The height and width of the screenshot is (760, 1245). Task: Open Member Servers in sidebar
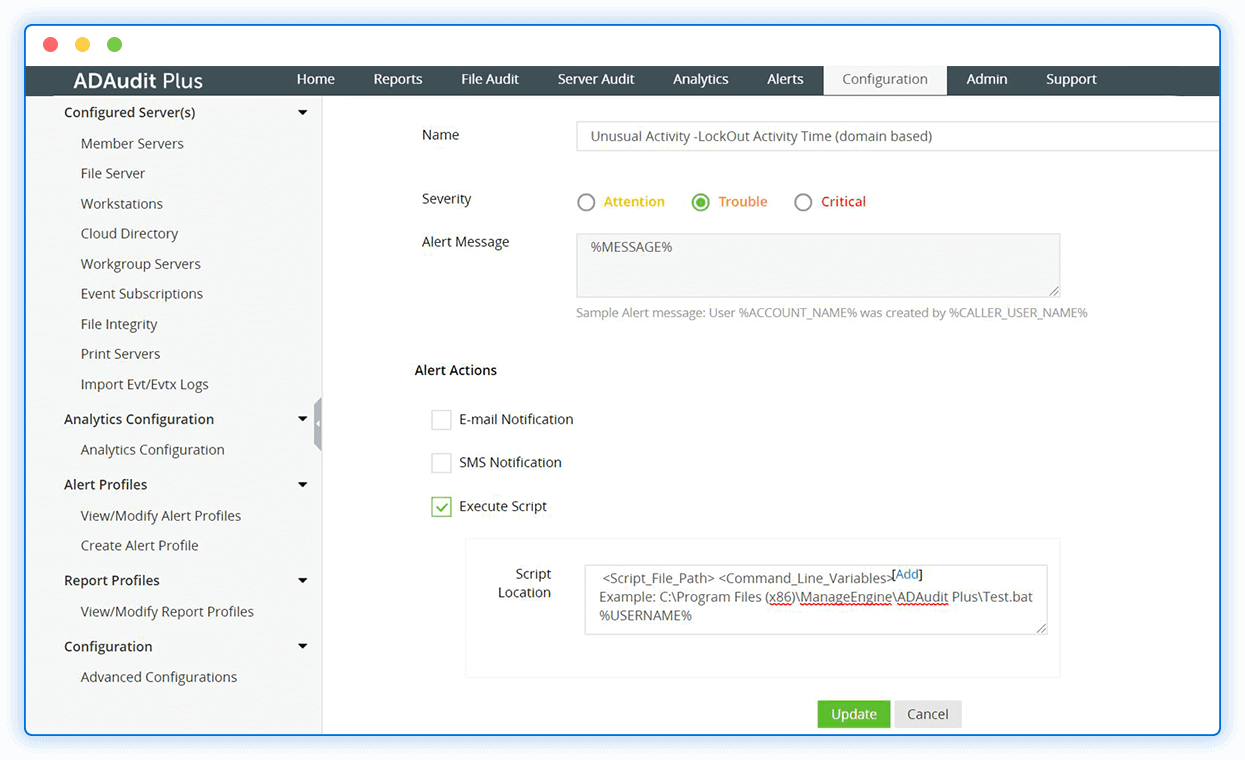point(132,143)
